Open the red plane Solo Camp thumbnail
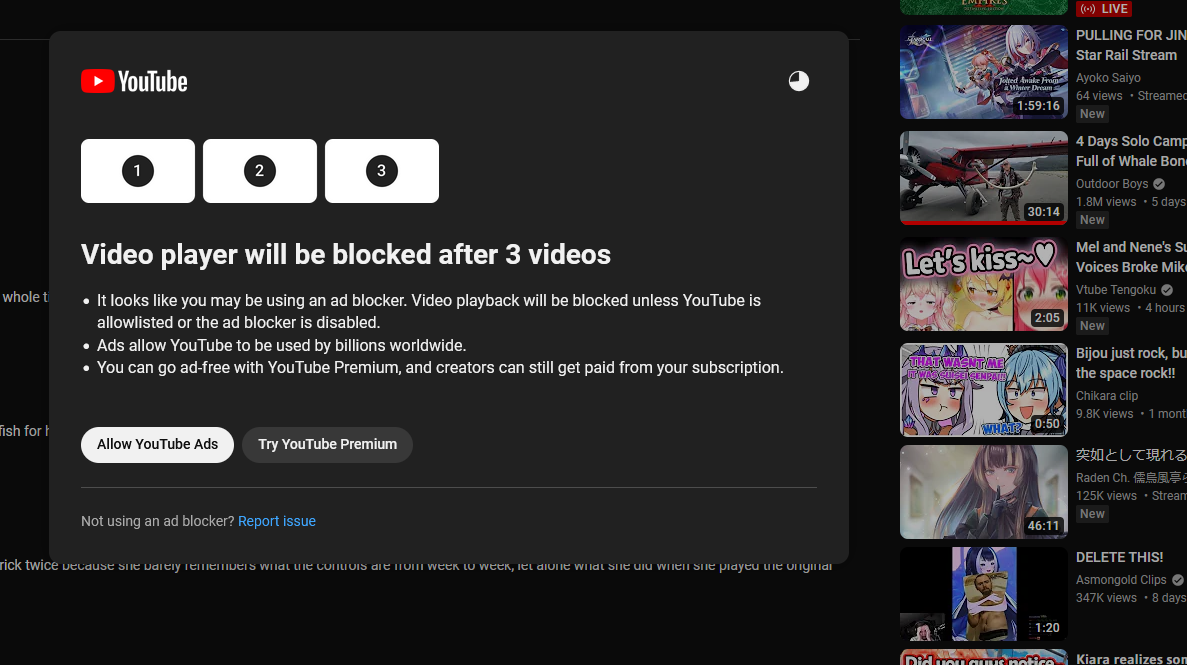 point(983,178)
